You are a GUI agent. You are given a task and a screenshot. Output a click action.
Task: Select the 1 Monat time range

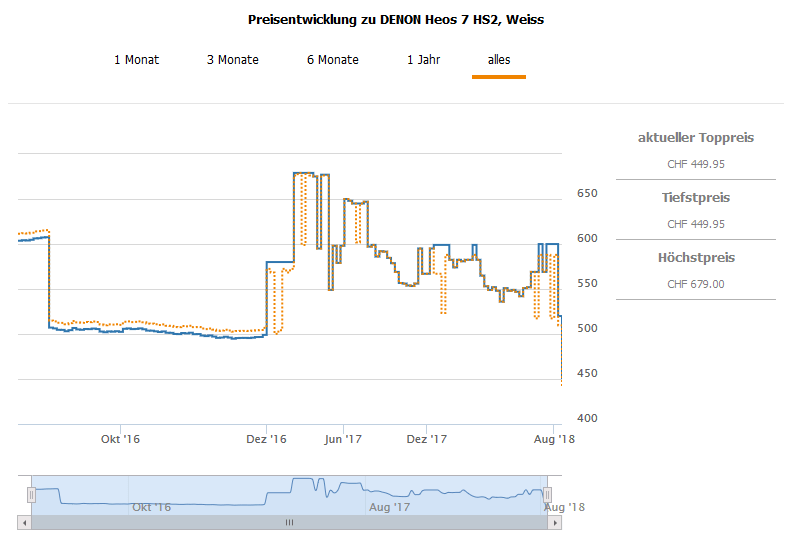point(136,60)
